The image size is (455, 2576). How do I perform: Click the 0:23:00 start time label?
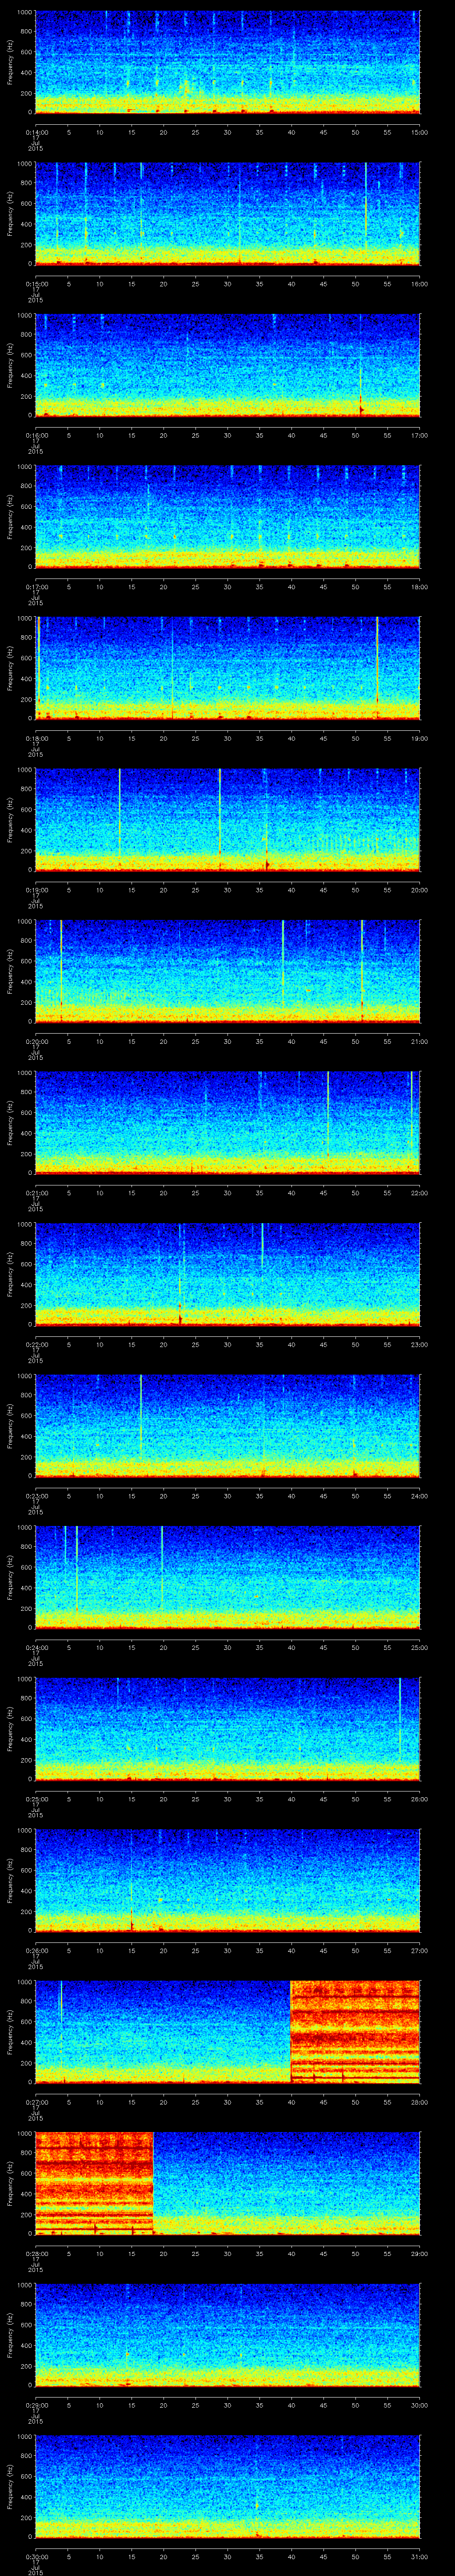pyautogui.click(x=36, y=1496)
